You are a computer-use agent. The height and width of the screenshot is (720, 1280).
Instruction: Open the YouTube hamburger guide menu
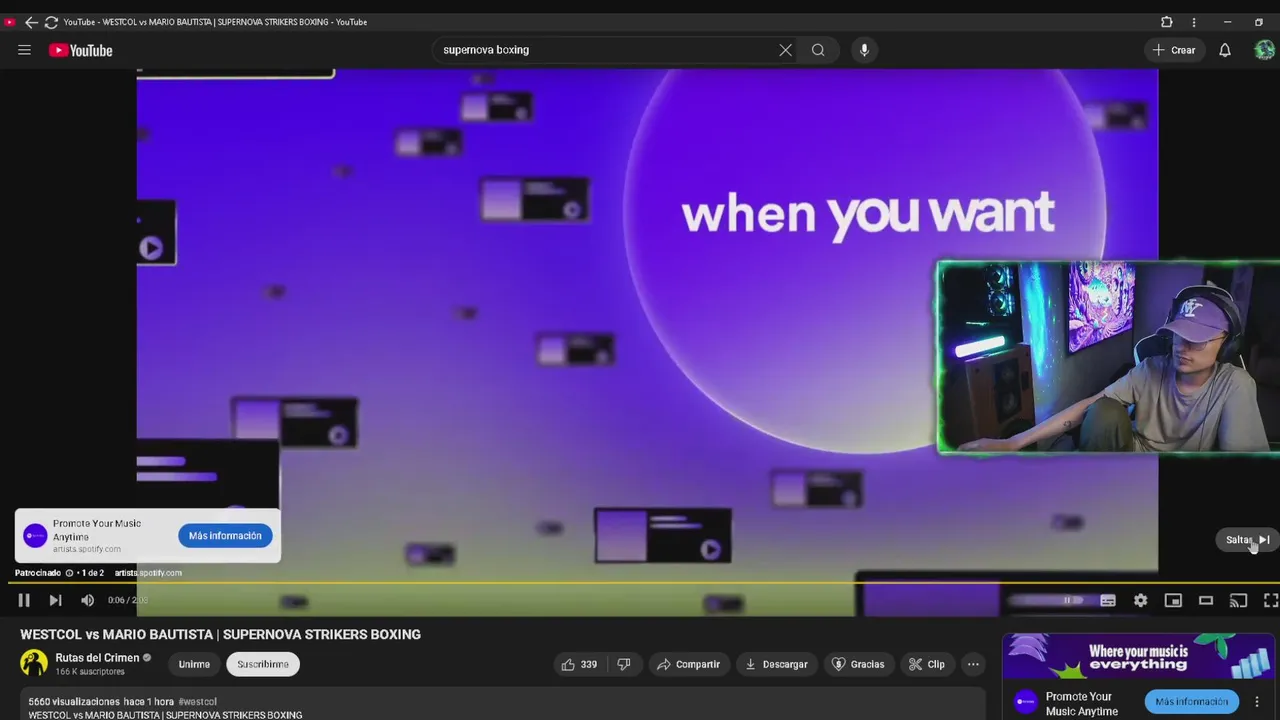[24, 50]
